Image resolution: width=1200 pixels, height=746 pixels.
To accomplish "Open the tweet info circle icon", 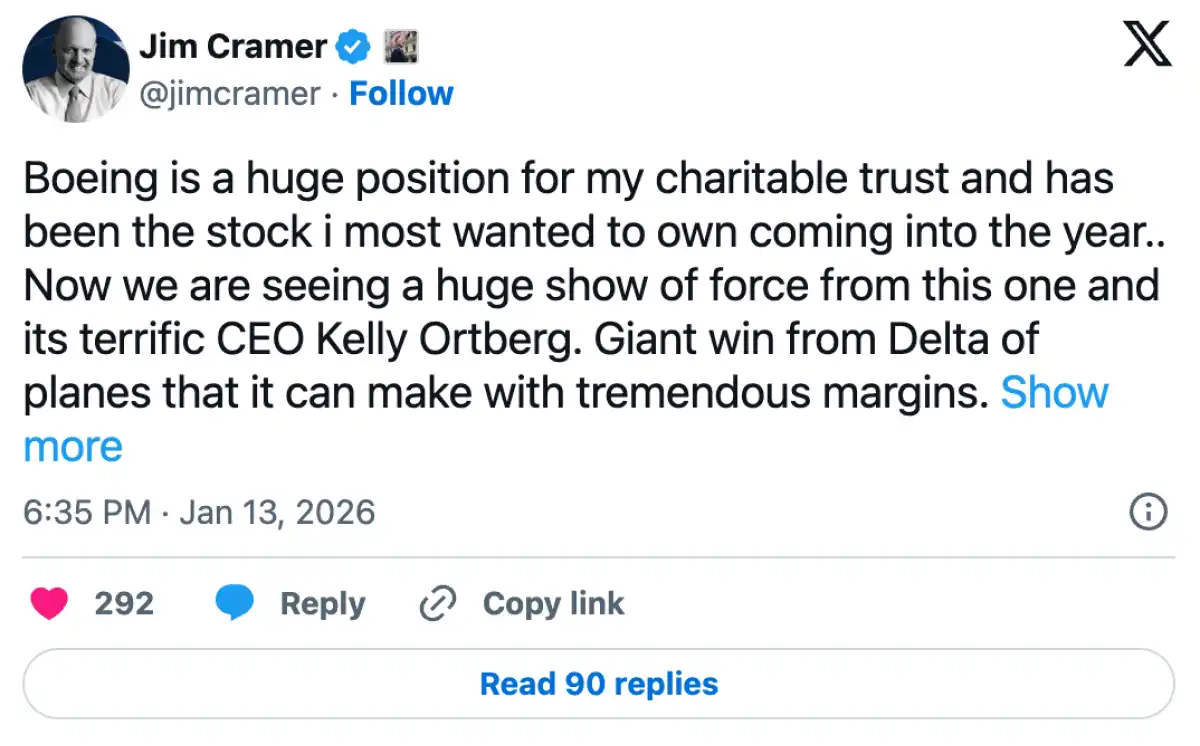I will (x=1148, y=513).
